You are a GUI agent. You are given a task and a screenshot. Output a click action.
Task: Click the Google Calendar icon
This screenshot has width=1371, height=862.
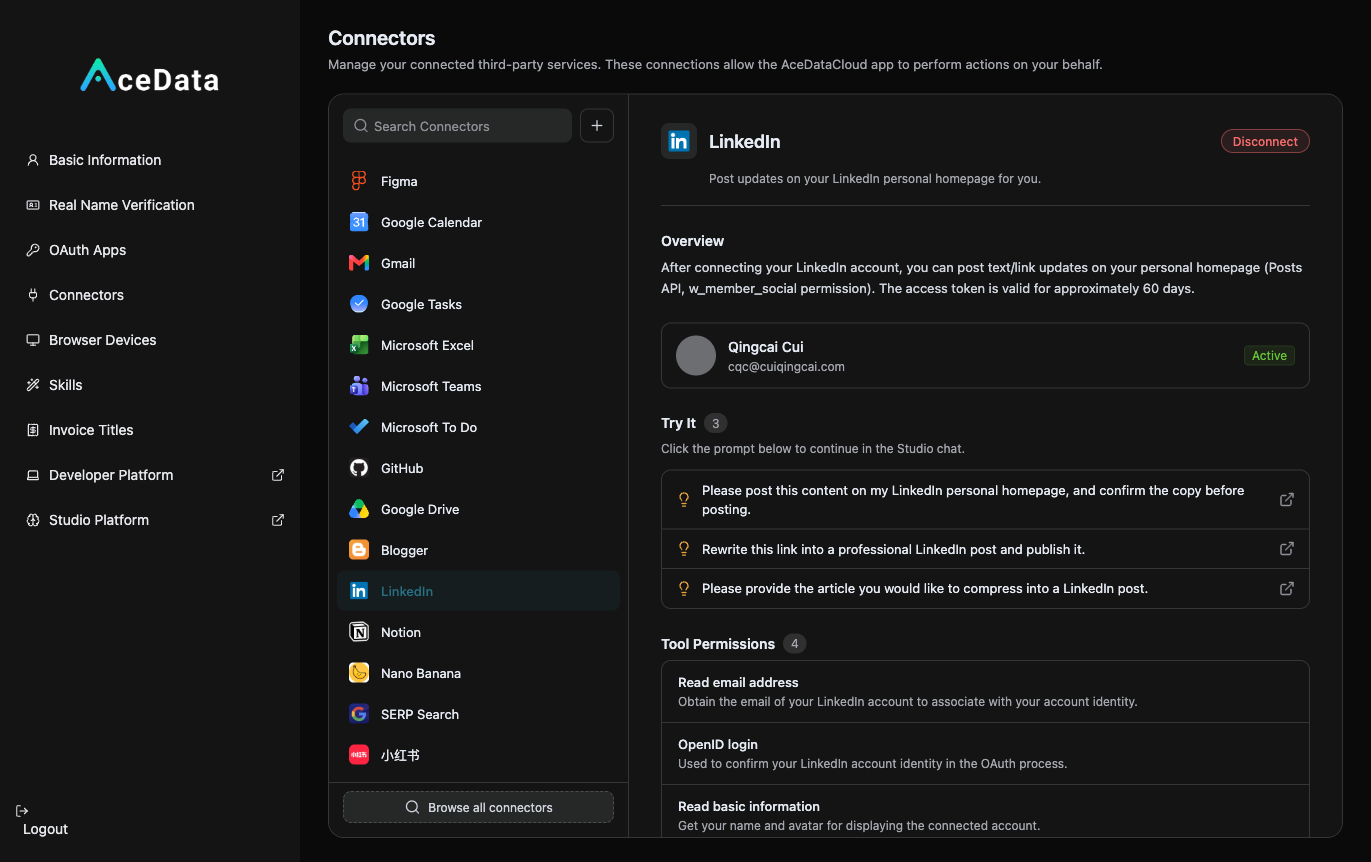pos(359,222)
